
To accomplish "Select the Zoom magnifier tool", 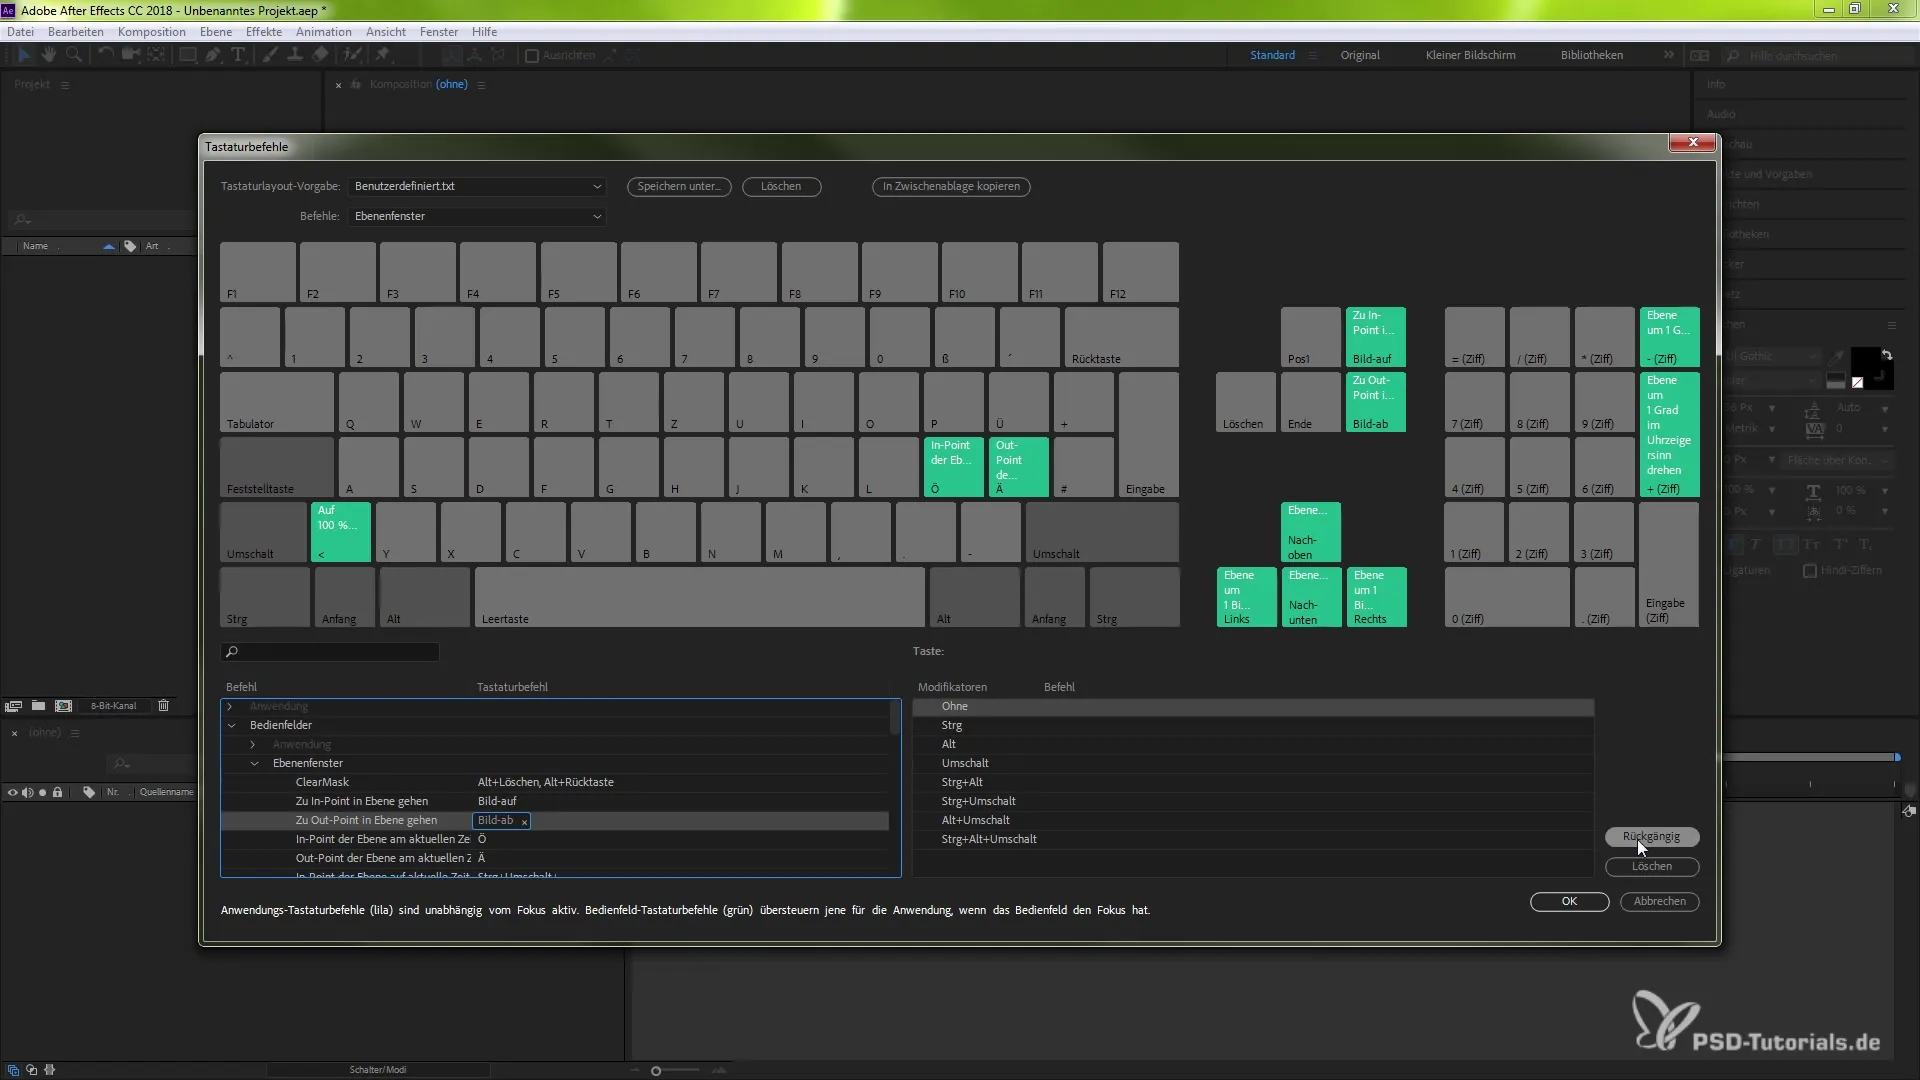I will click(x=73, y=55).
